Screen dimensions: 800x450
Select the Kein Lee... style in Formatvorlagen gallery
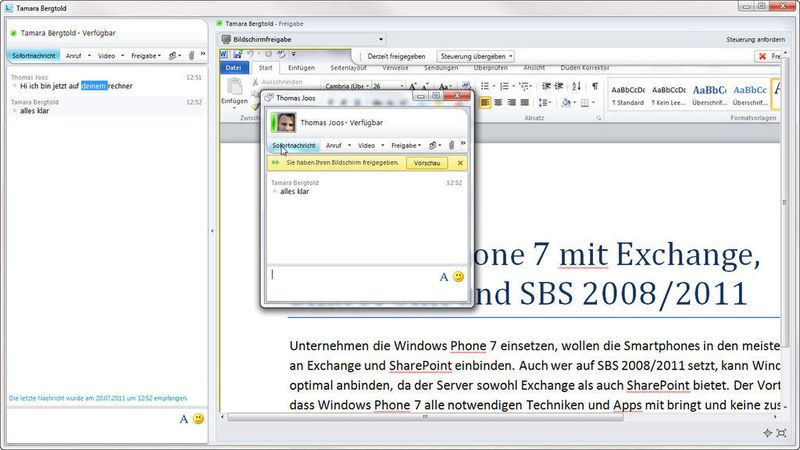point(669,95)
